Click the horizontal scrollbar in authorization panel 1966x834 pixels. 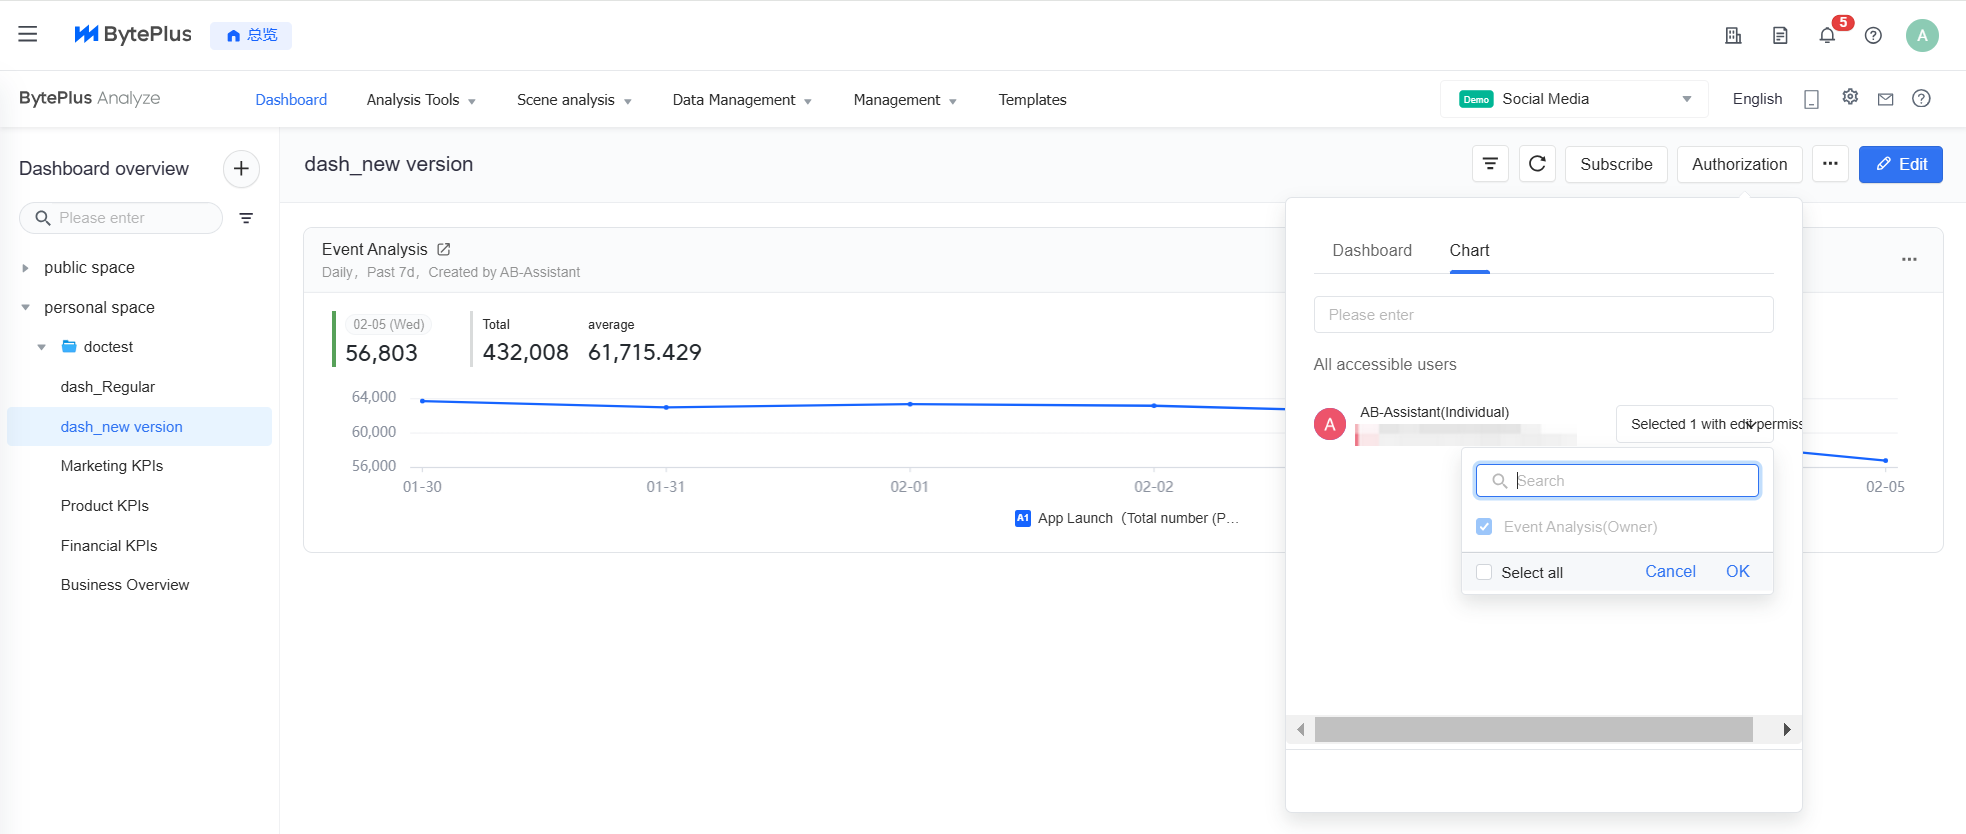(1533, 729)
